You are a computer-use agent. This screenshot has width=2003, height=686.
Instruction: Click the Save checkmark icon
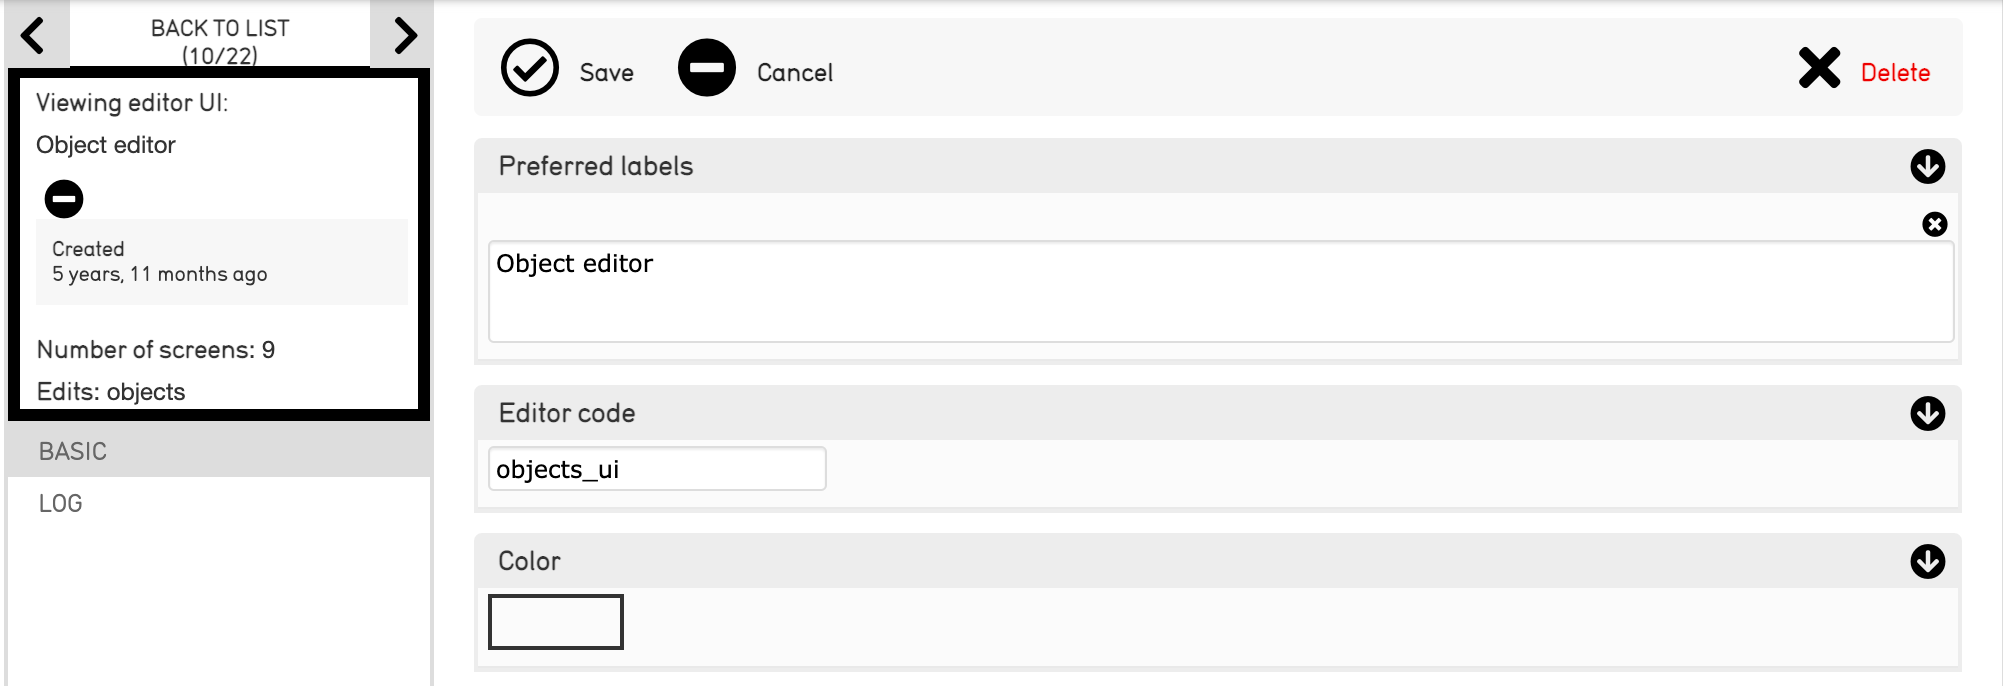tap(529, 68)
